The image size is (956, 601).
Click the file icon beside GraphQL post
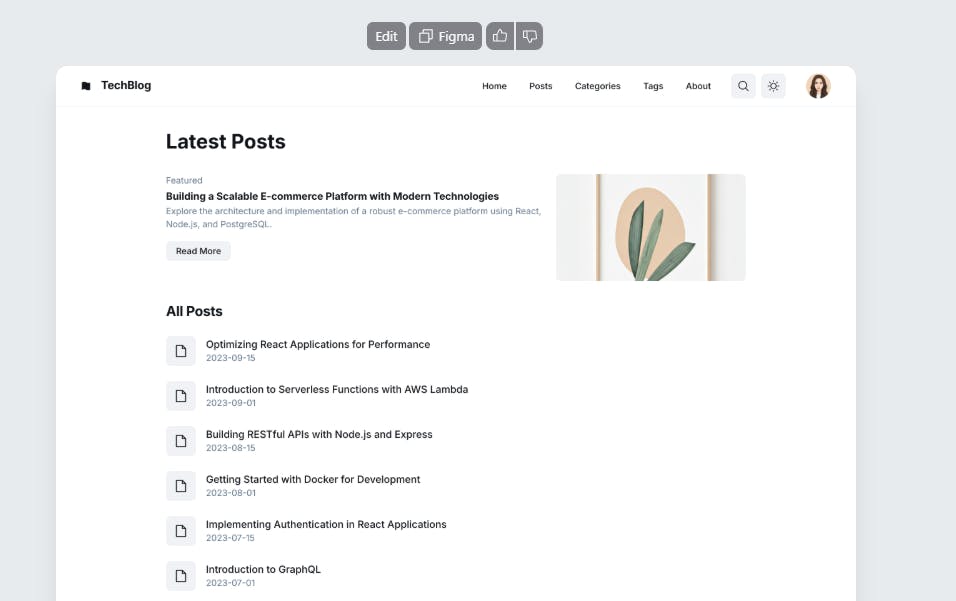click(181, 576)
